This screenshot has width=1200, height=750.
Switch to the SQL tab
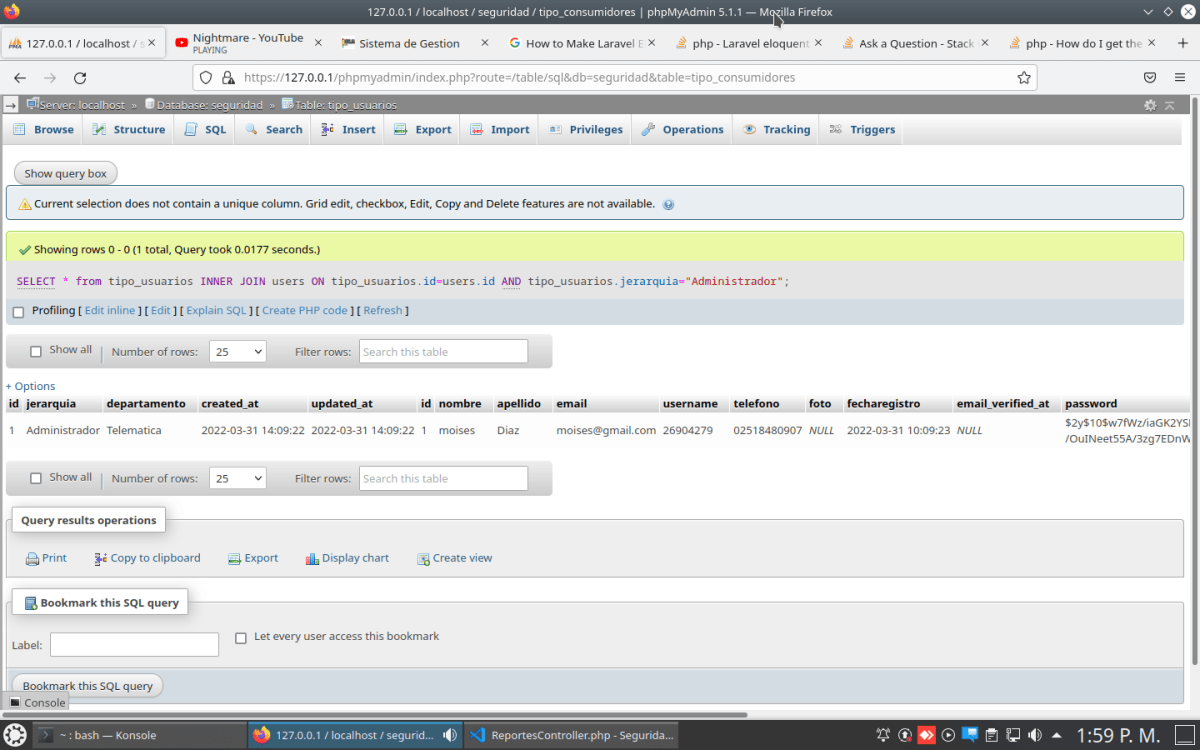(205, 129)
